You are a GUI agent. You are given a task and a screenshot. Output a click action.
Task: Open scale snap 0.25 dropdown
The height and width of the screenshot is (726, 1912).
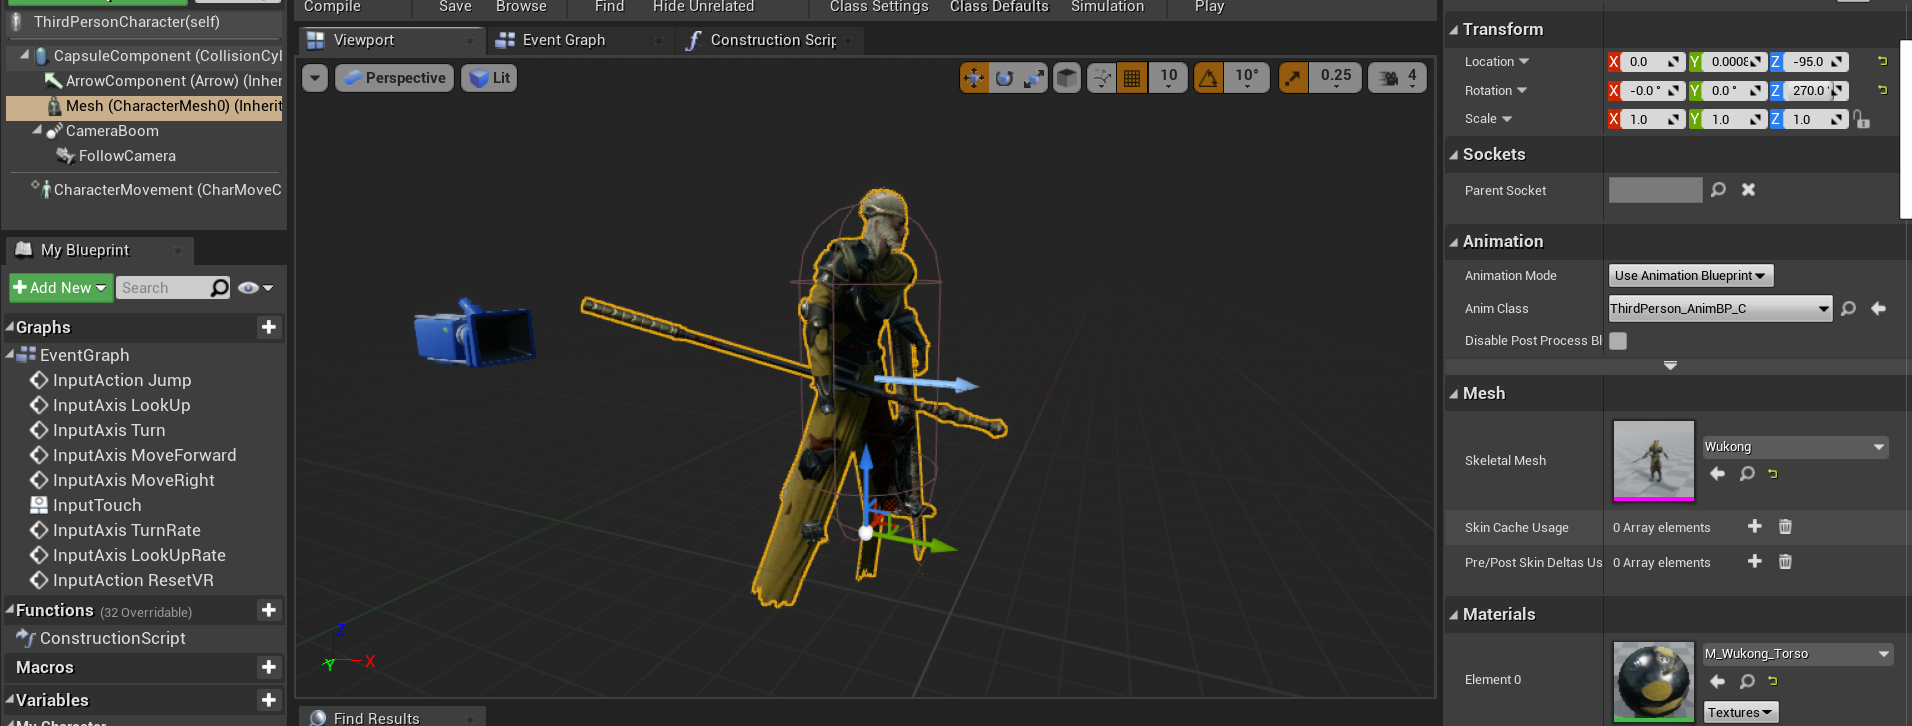click(x=1335, y=78)
